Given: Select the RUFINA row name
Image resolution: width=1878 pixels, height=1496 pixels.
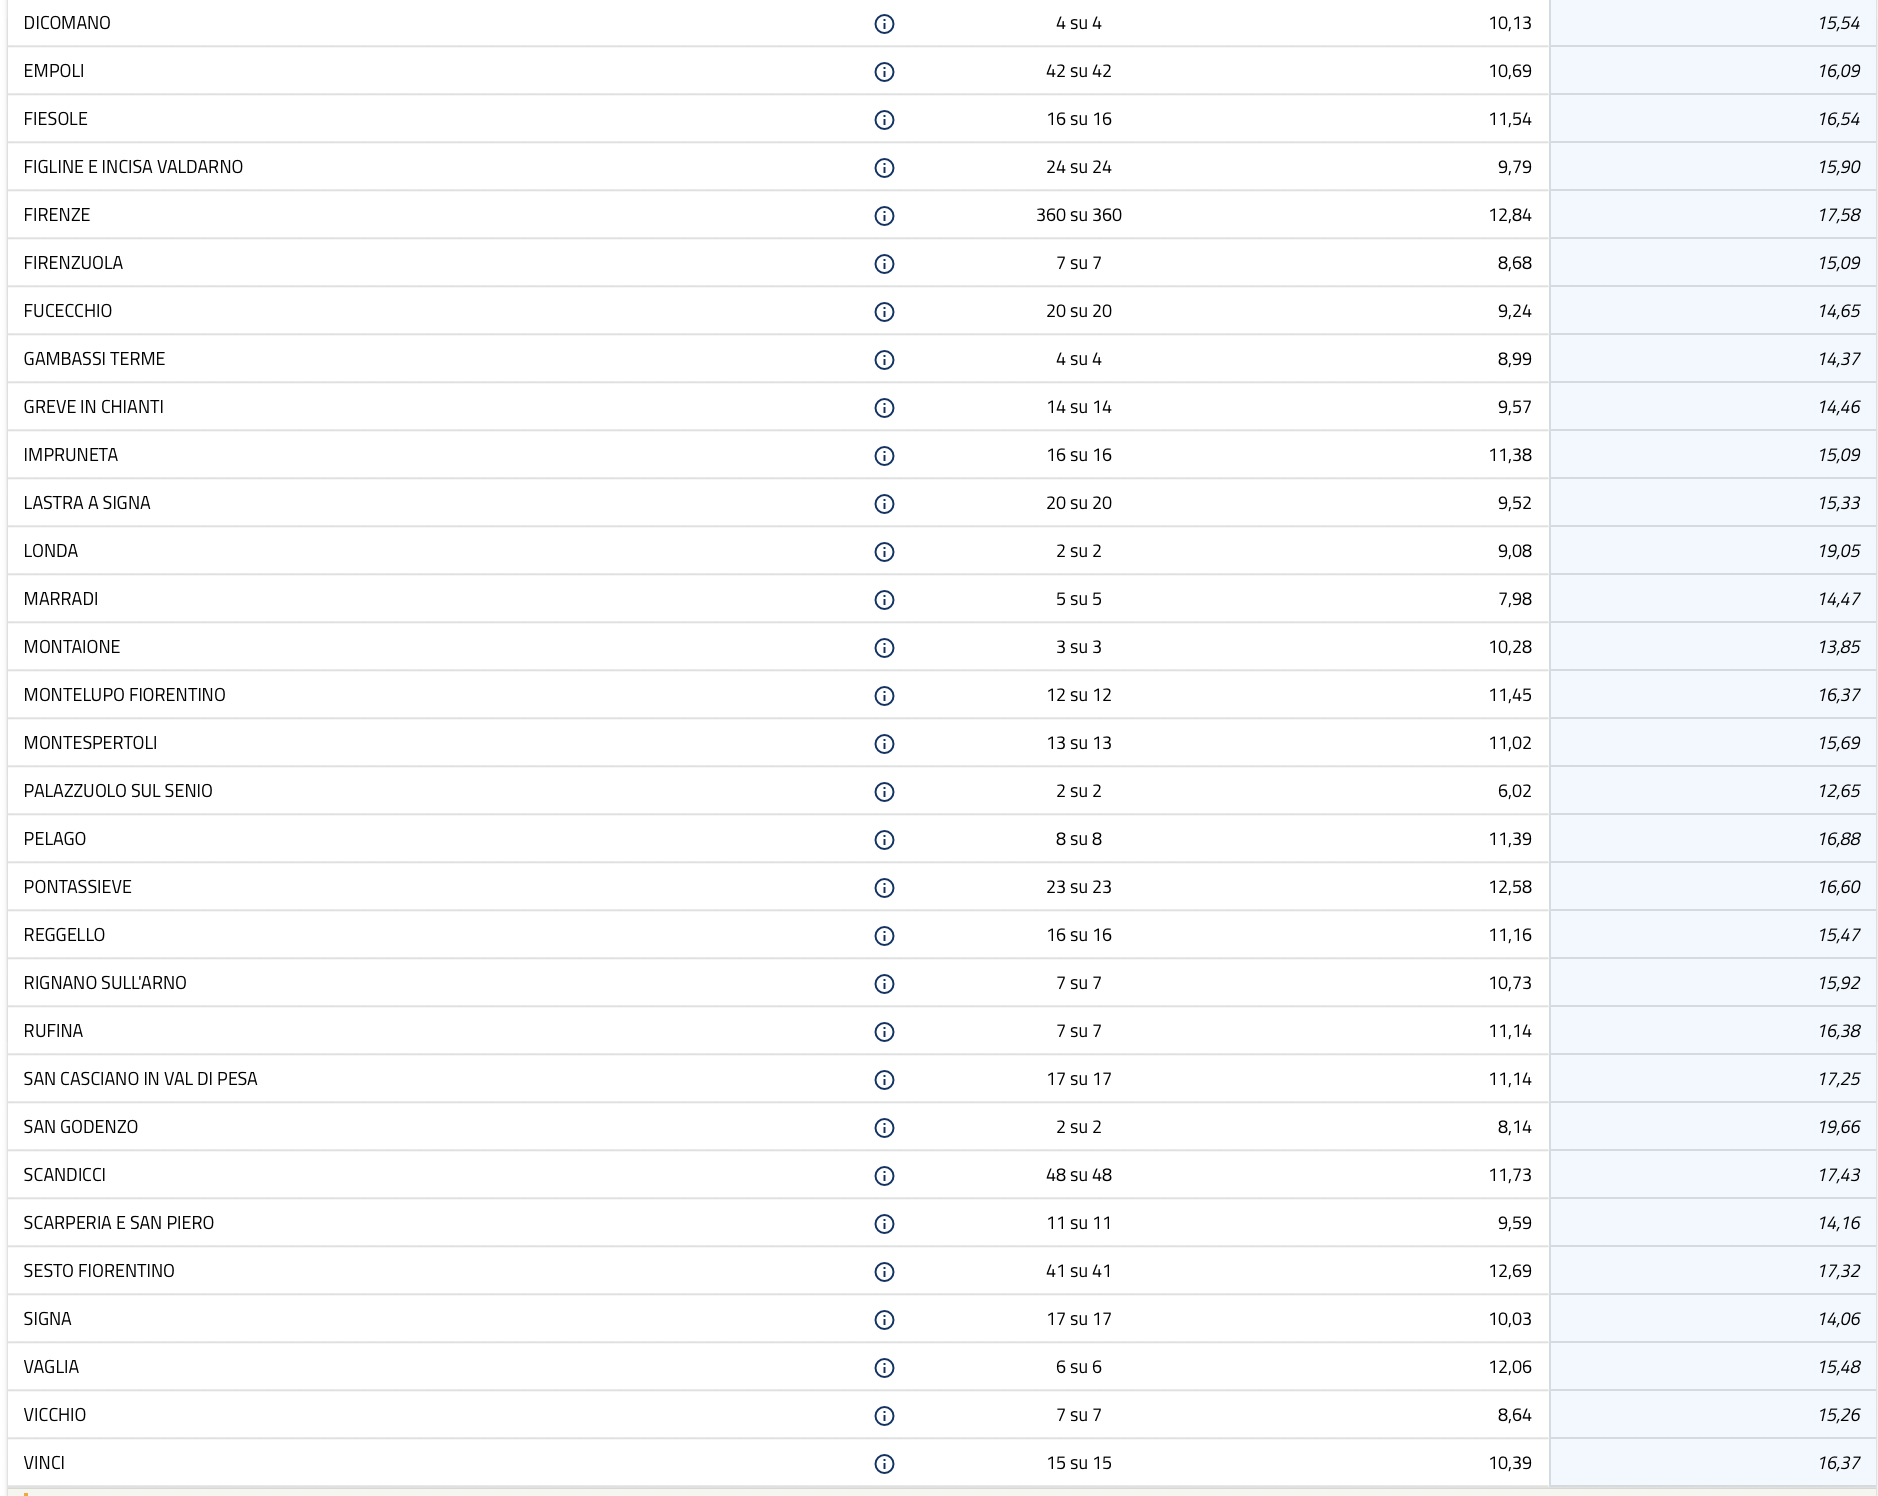Looking at the screenshot, I should (x=53, y=1031).
